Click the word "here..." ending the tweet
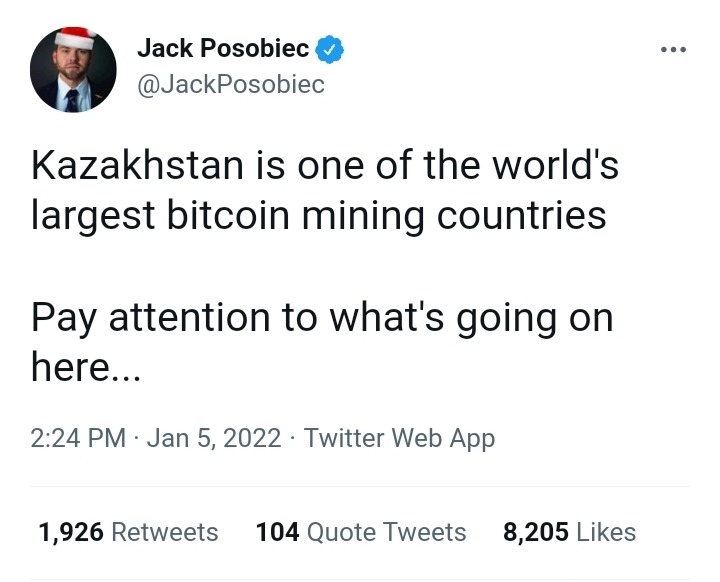Screen dimensions: 720x582 tap(87, 368)
